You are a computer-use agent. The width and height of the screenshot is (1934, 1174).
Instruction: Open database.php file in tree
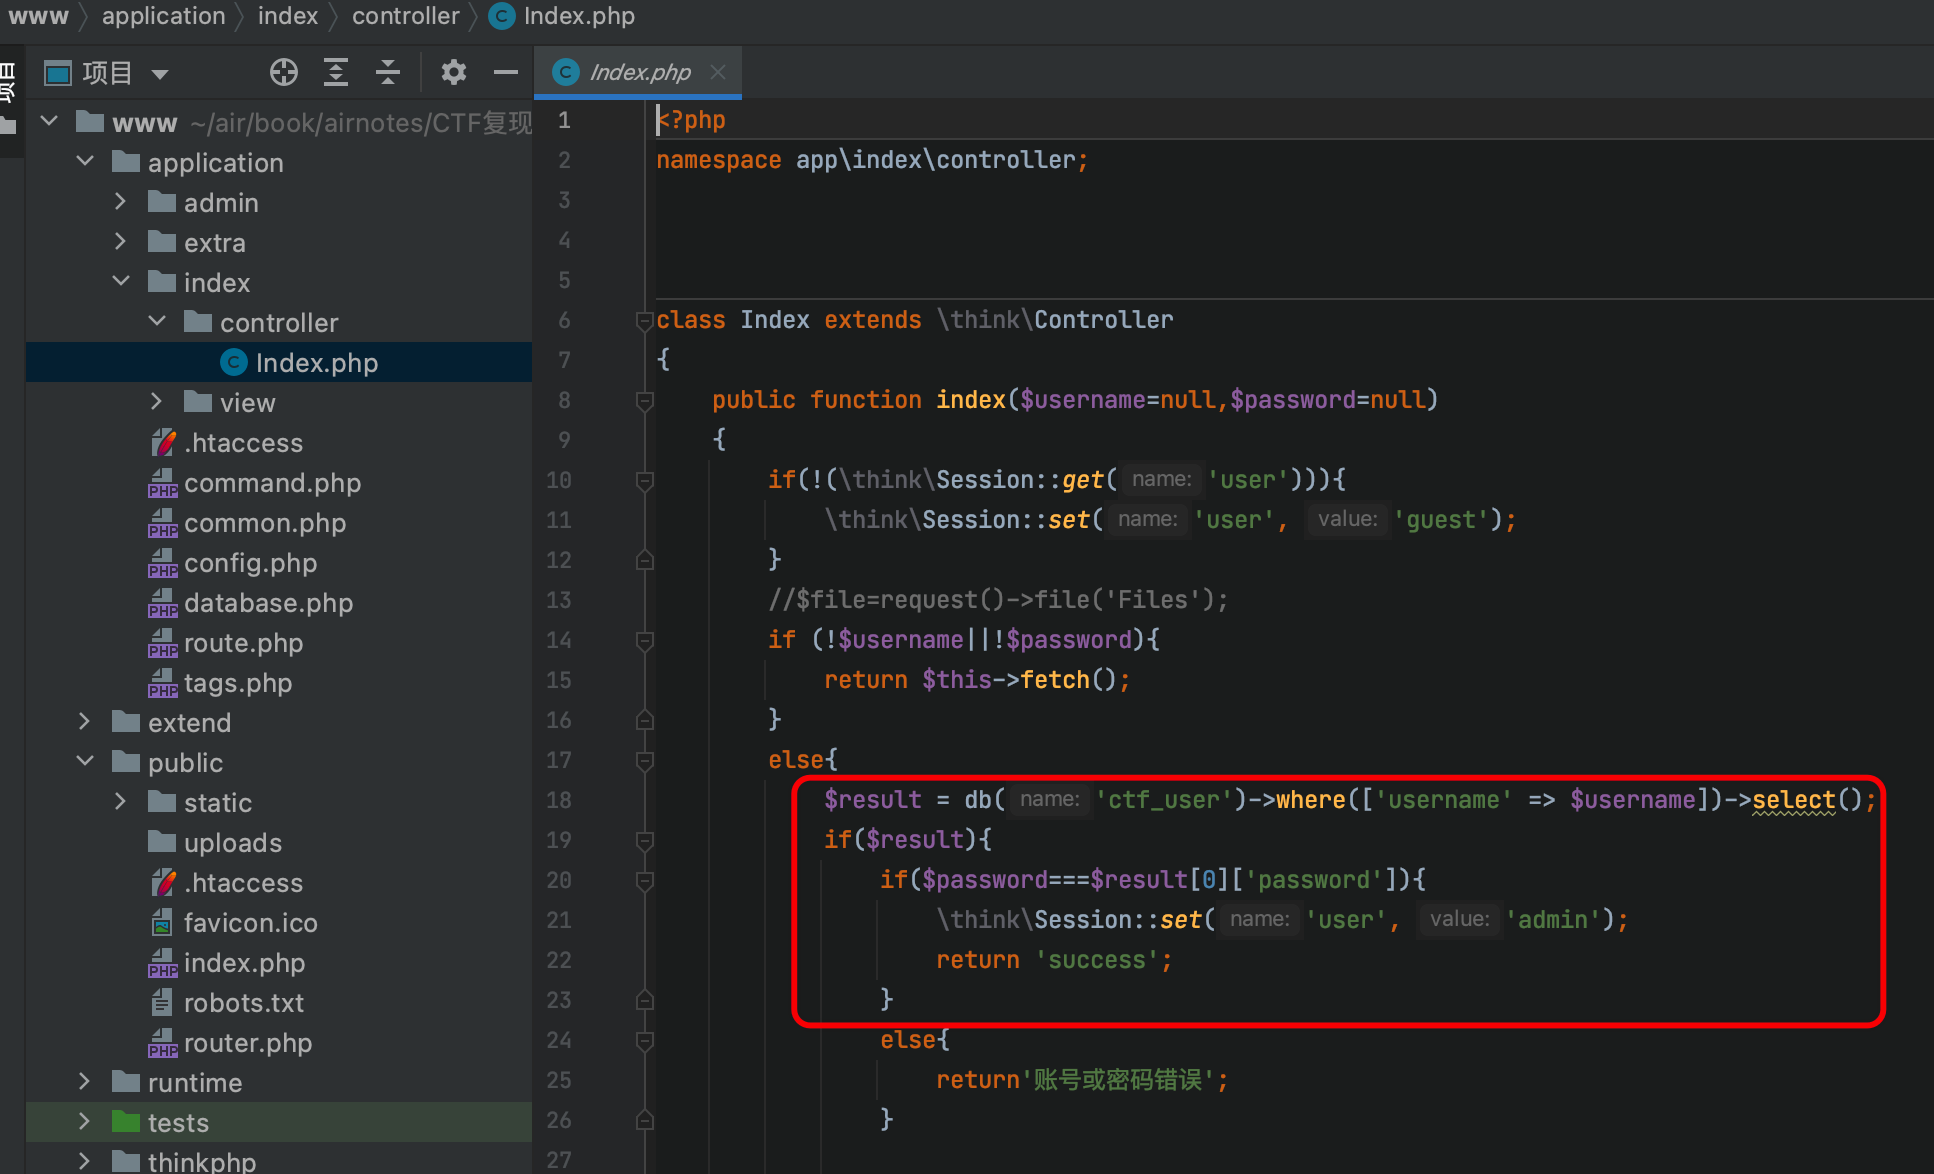click(x=268, y=603)
